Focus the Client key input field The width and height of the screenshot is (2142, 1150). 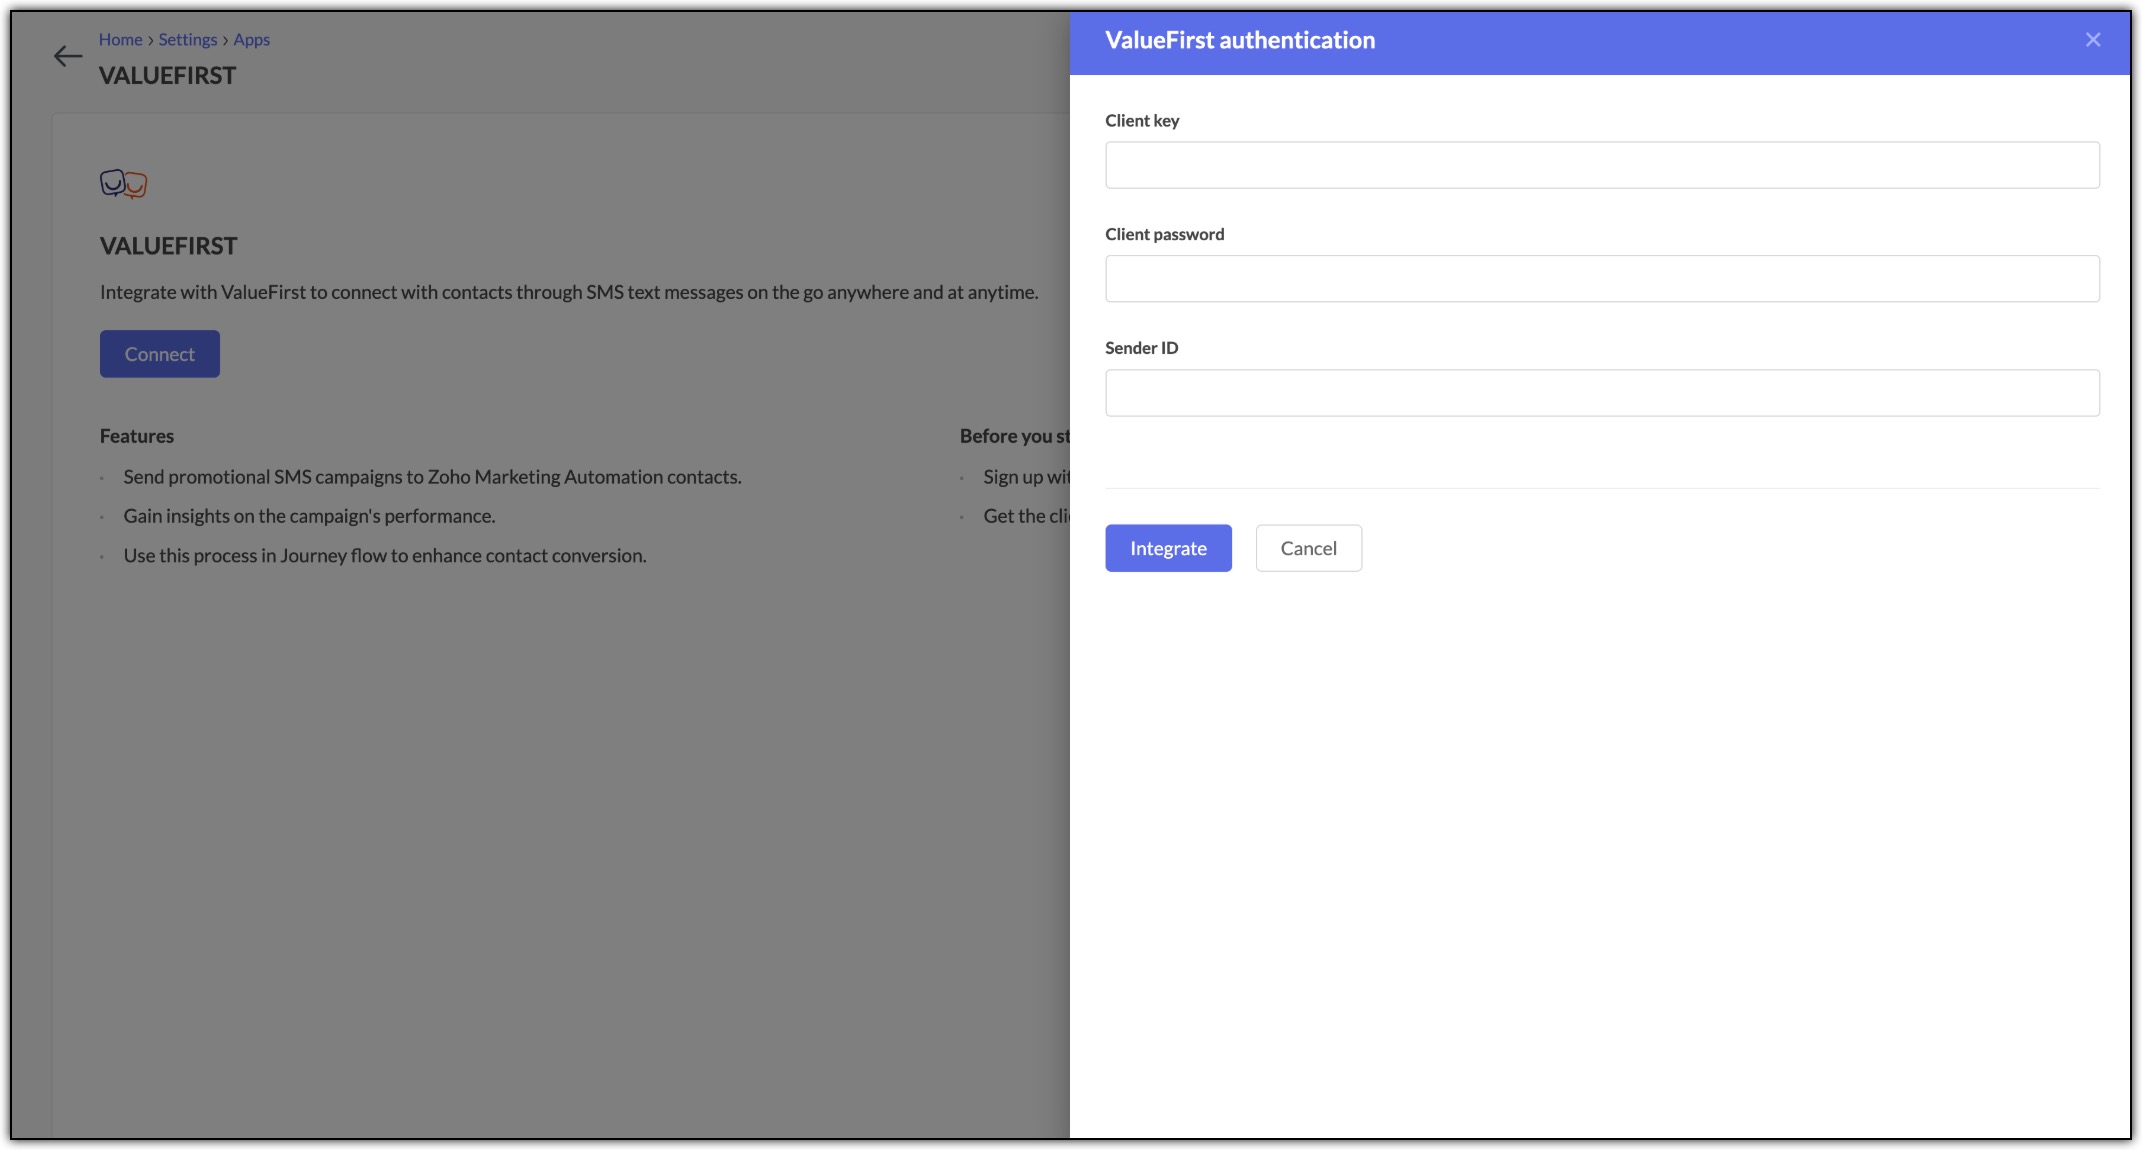[x=1602, y=165]
